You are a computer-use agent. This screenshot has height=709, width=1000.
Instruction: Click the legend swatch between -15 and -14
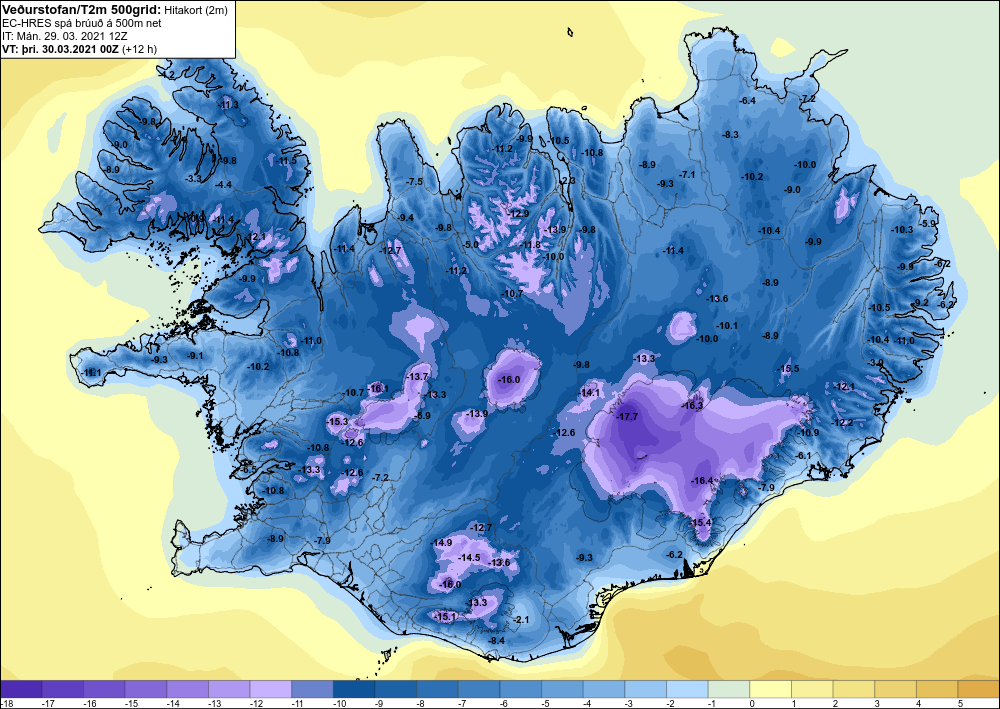[146, 689]
